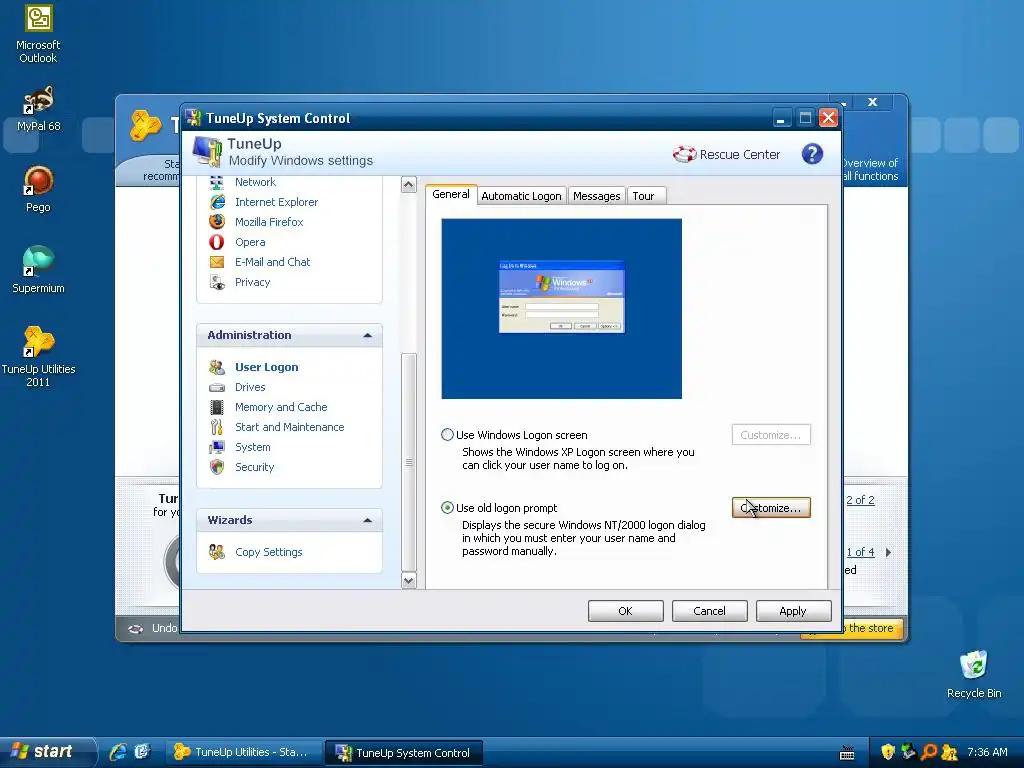Click the sidebar scrollbar thumb
The image size is (1024, 768).
click(409, 462)
